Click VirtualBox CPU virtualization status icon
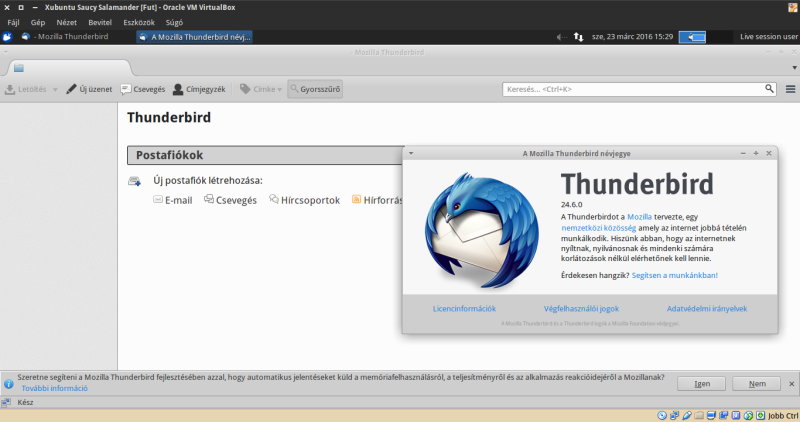The image size is (800, 422). click(x=736, y=415)
